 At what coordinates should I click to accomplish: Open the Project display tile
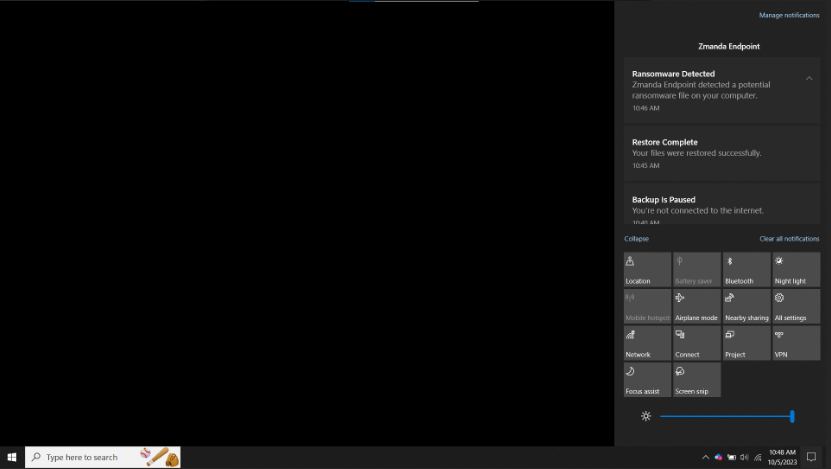coord(746,343)
